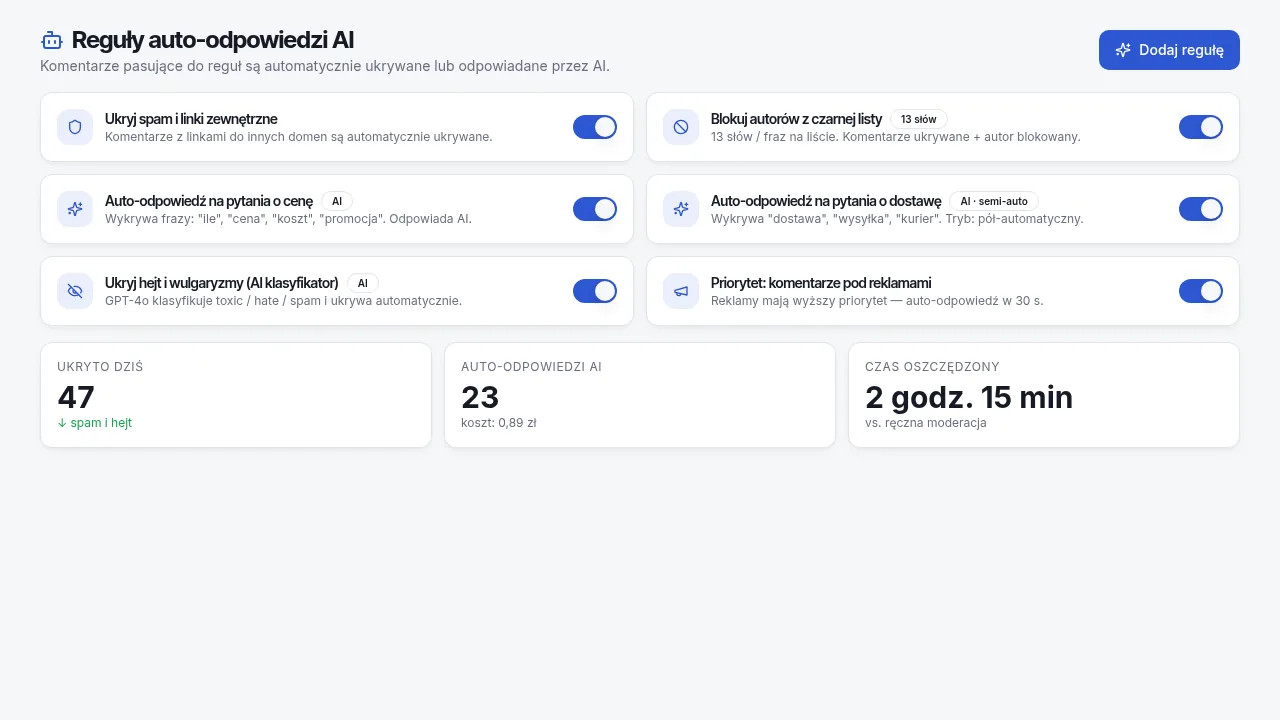Click the spam i hejt green trend text
Screen dimensions: 1280x720
pyautogui.click(x=95, y=423)
